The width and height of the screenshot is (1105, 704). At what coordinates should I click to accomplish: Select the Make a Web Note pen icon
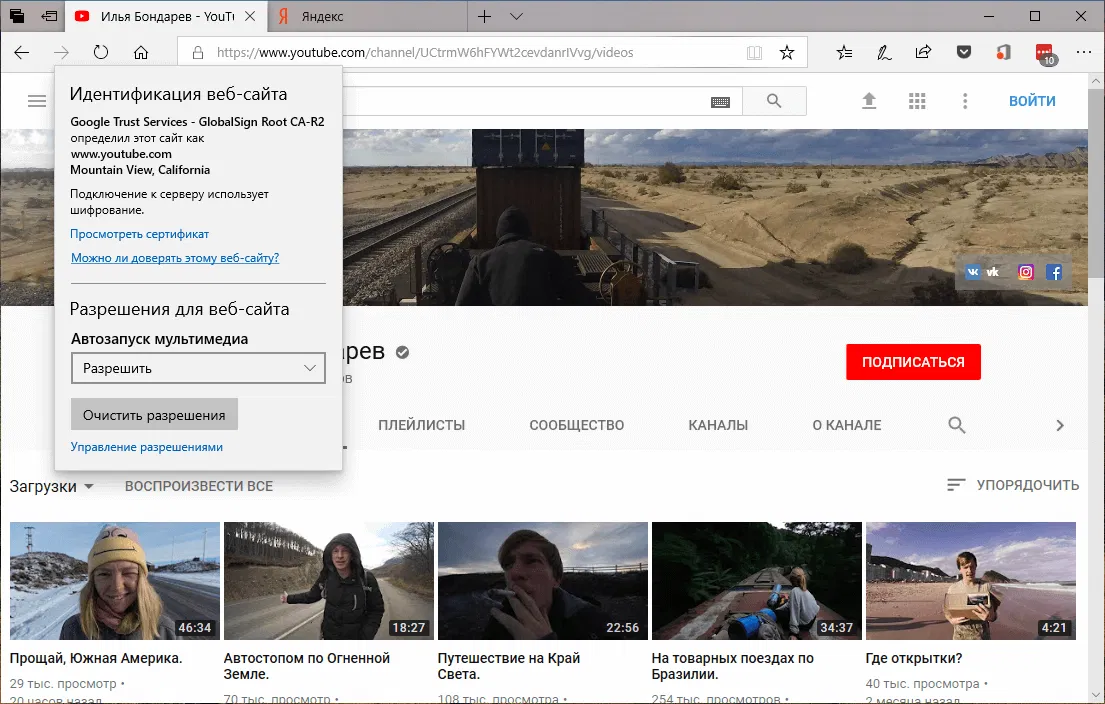coord(884,52)
